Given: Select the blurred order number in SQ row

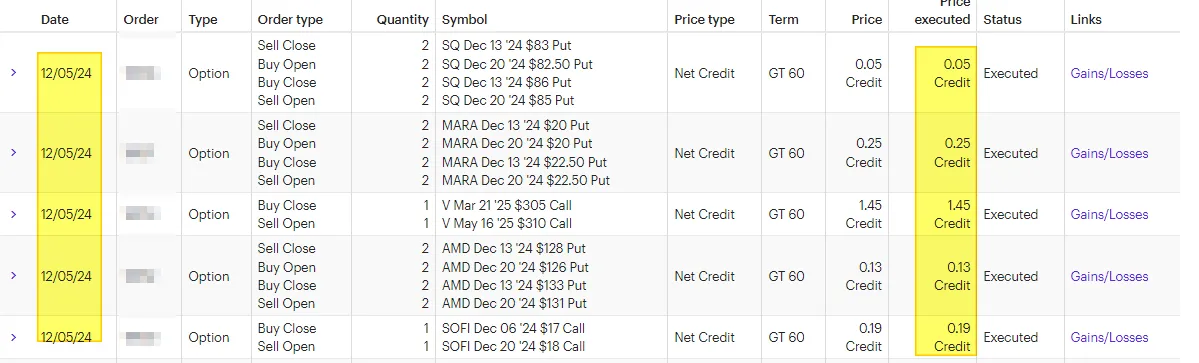Looking at the screenshot, I should (x=143, y=73).
